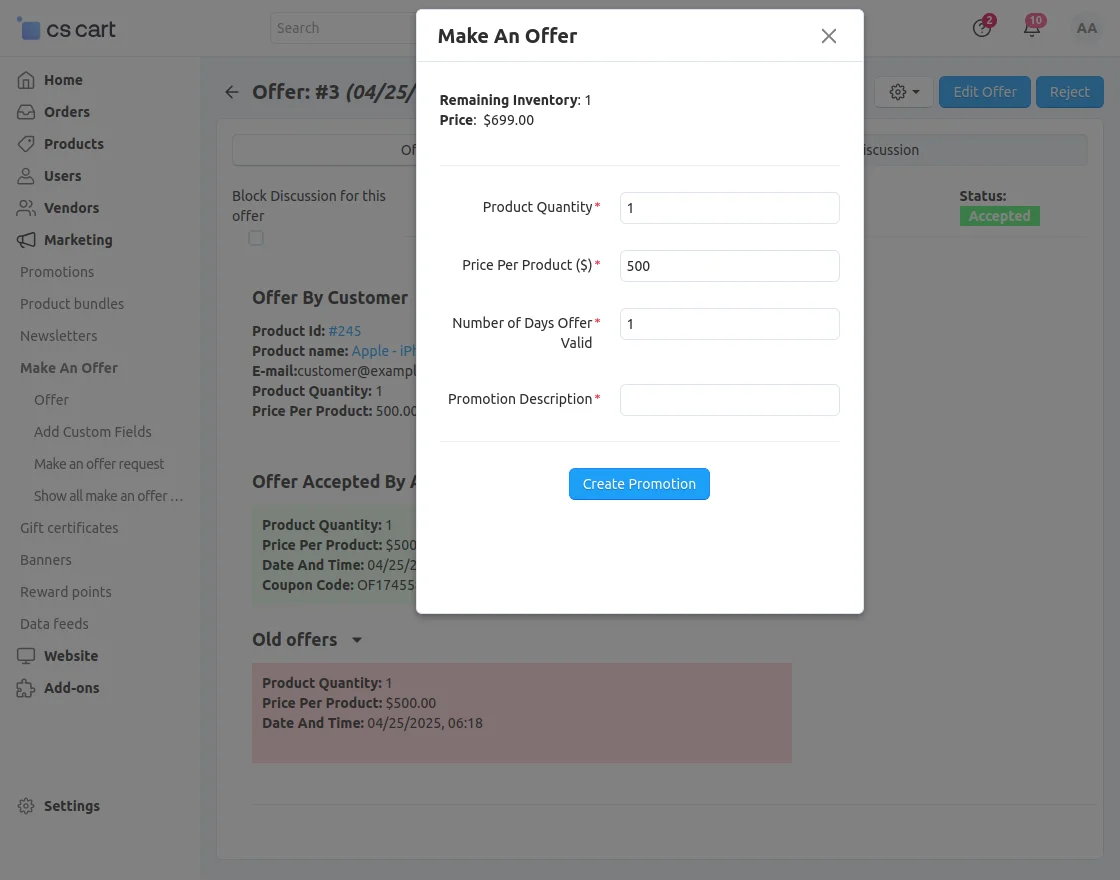Click the Home house icon in sidebar

point(27,80)
